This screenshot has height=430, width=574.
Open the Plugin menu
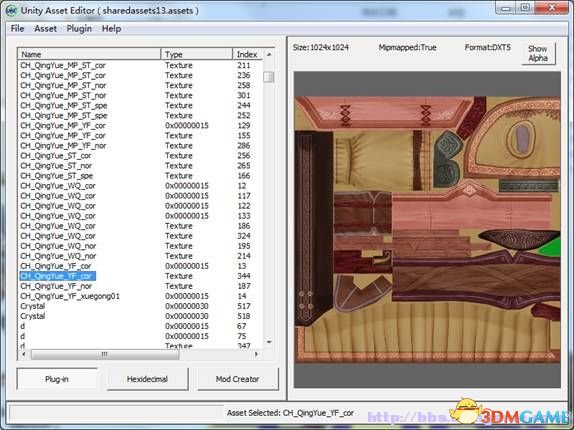tap(79, 29)
